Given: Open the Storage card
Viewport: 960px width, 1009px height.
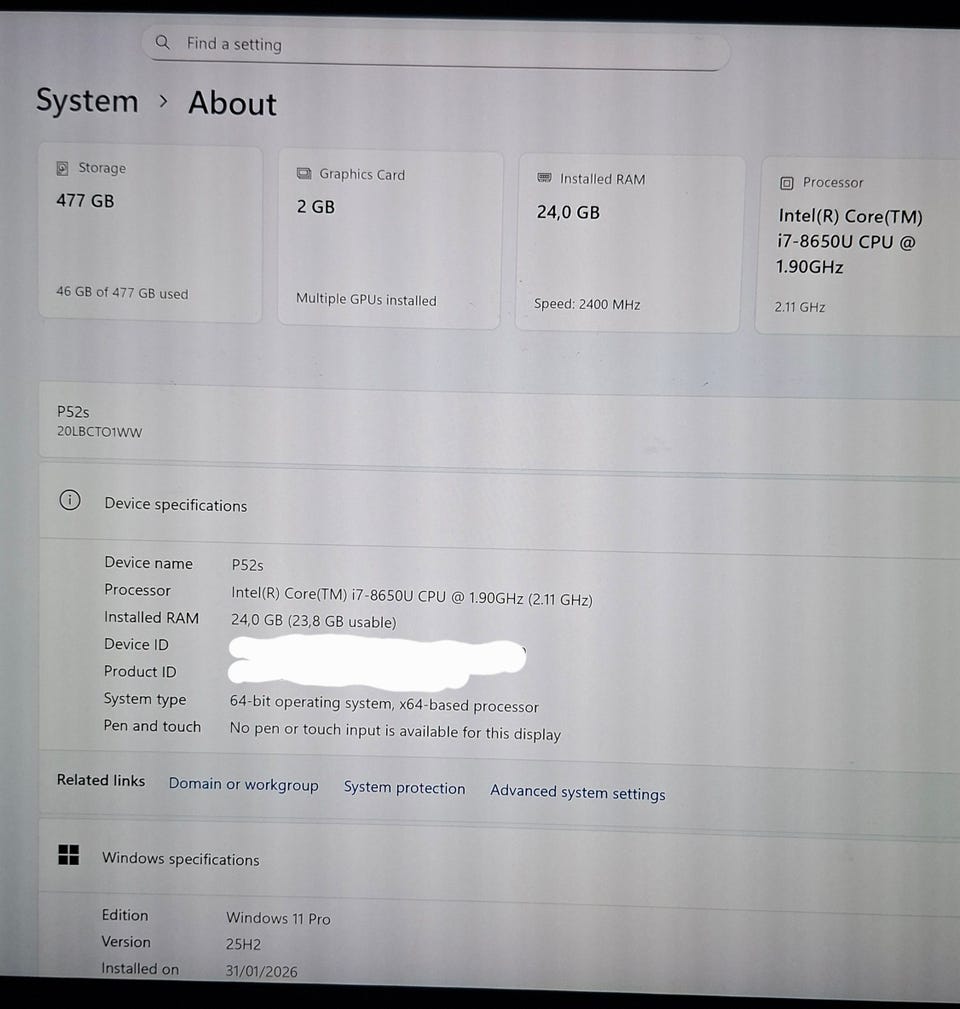Looking at the screenshot, I should [151, 233].
